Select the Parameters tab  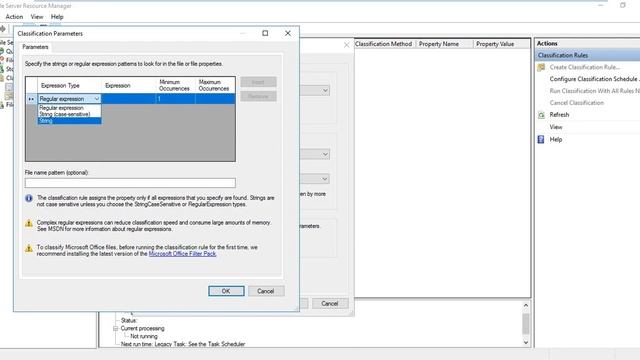click(x=35, y=47)
